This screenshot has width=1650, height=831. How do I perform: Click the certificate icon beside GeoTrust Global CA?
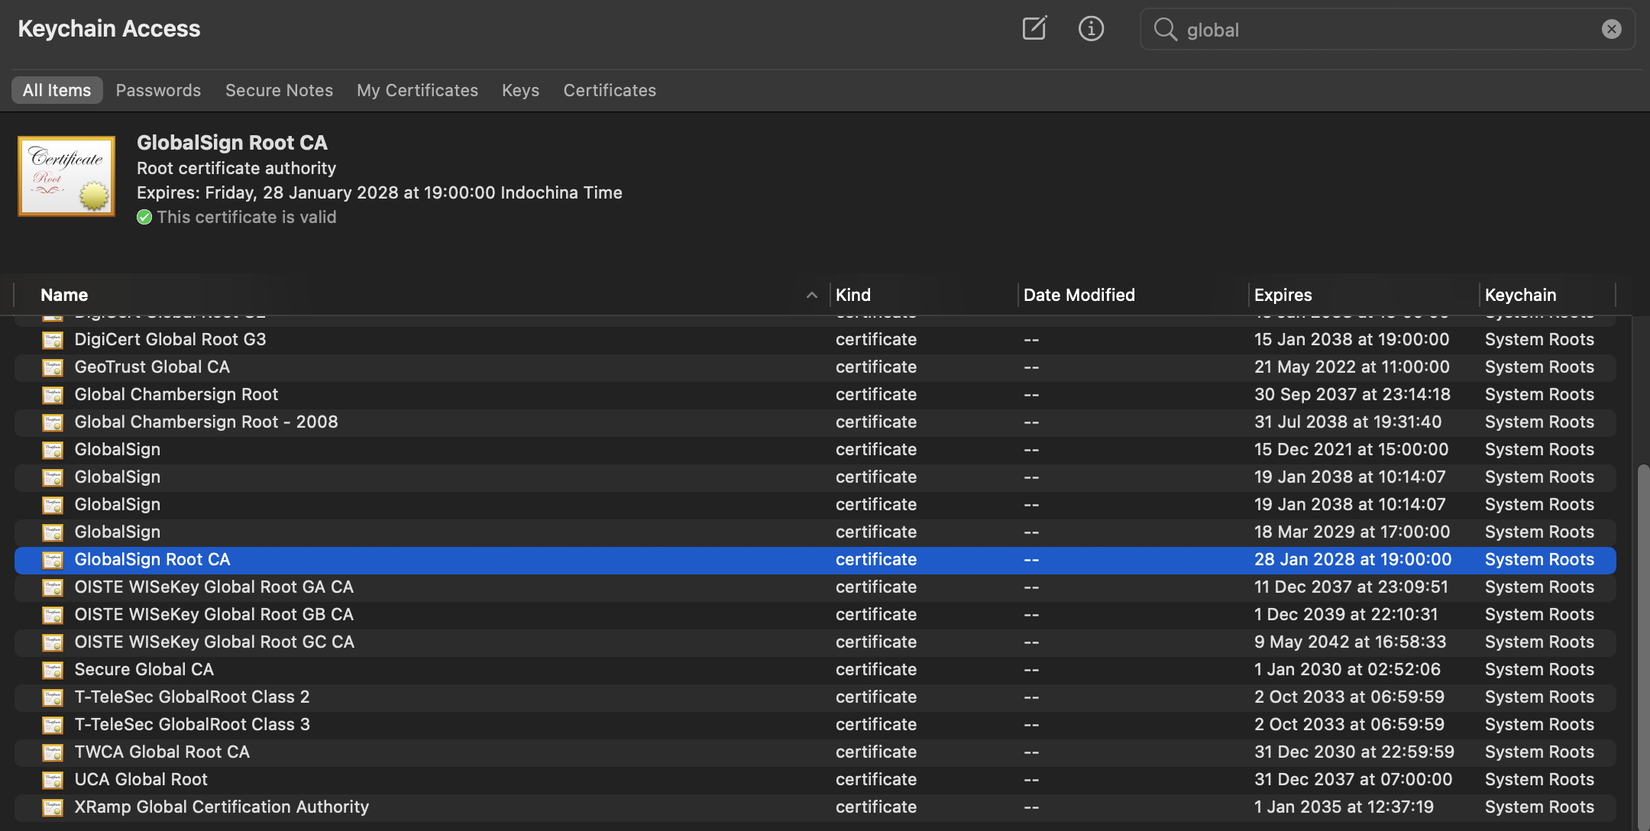(x=53, y=367)
